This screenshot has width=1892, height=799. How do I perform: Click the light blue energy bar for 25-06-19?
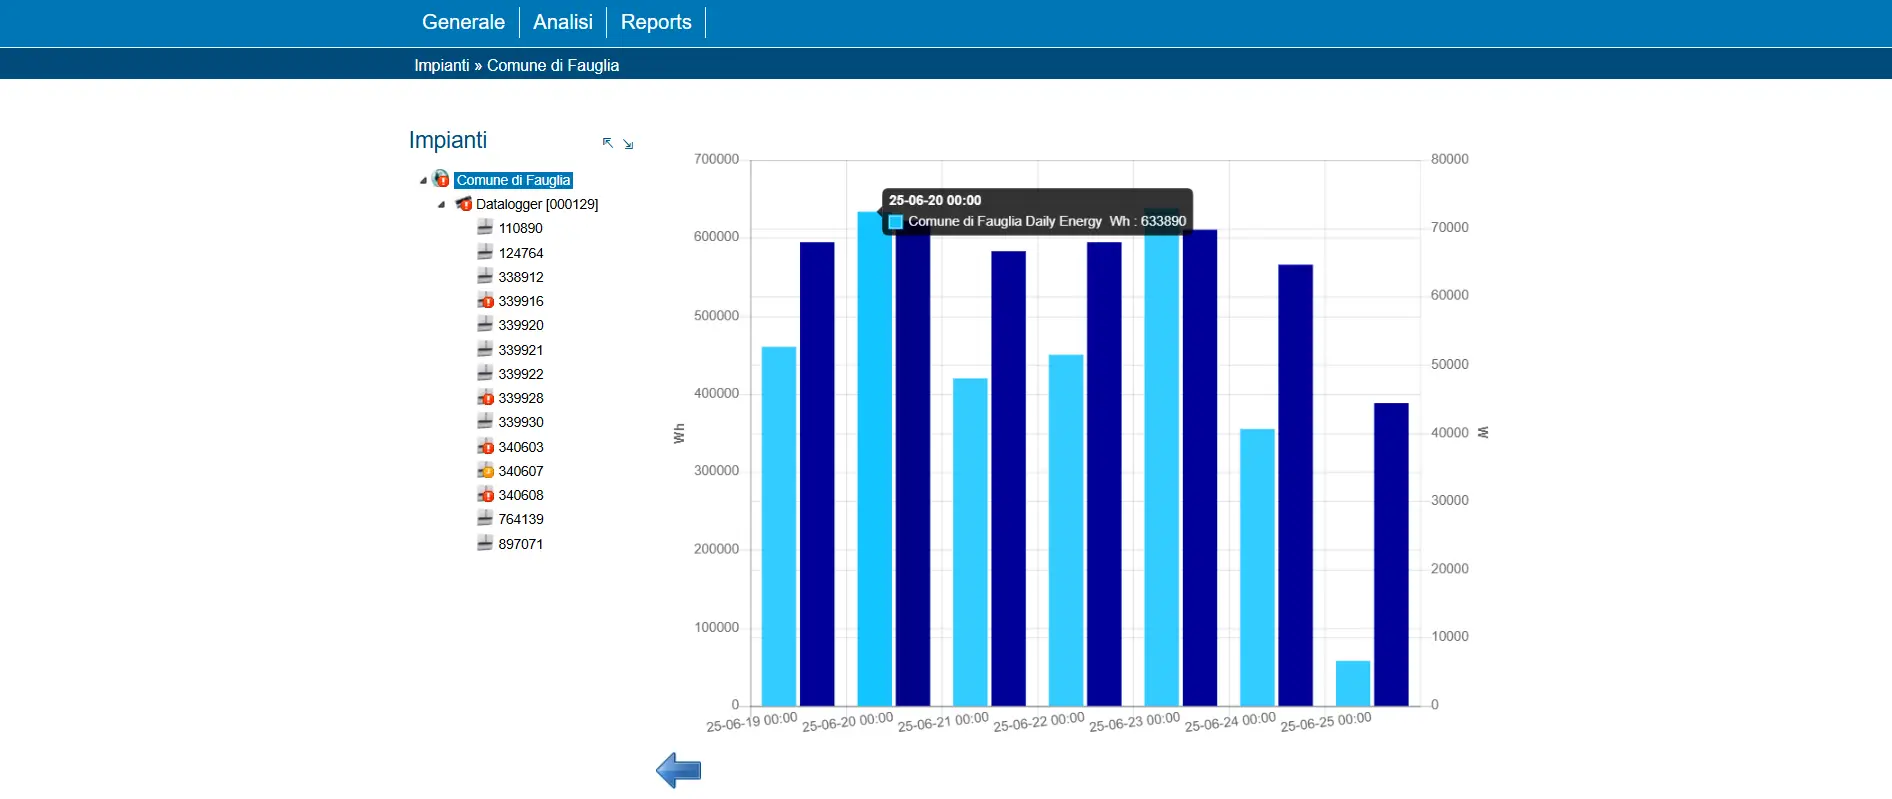pos(779,526)
